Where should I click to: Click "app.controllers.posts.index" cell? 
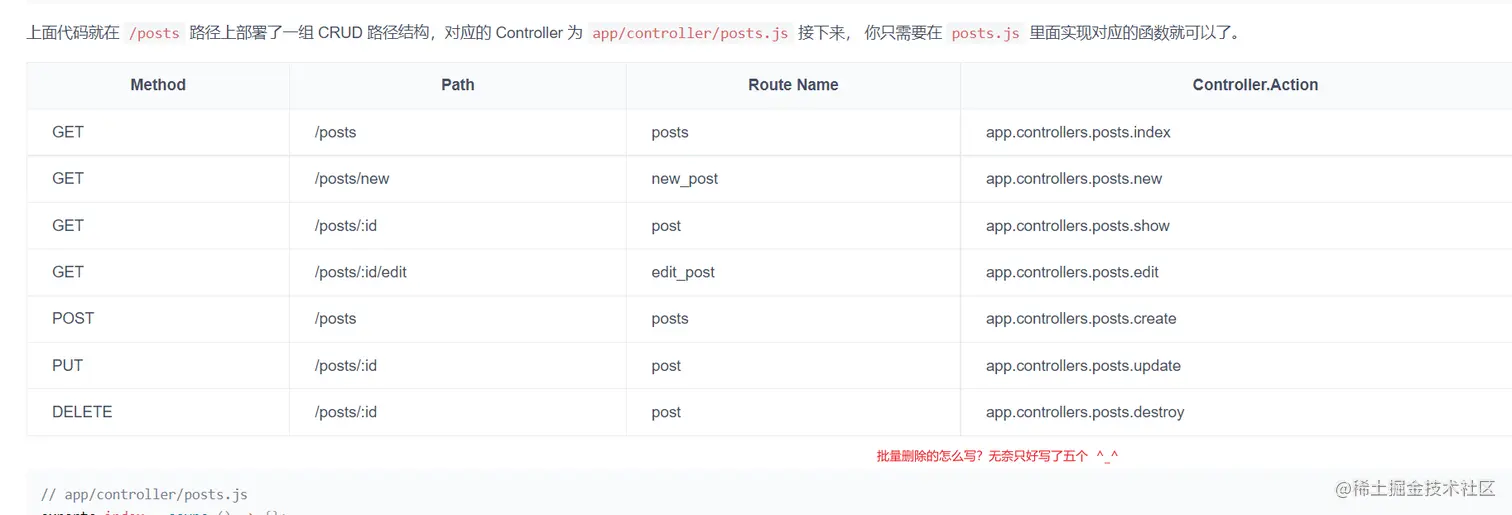coord(1078,132)
